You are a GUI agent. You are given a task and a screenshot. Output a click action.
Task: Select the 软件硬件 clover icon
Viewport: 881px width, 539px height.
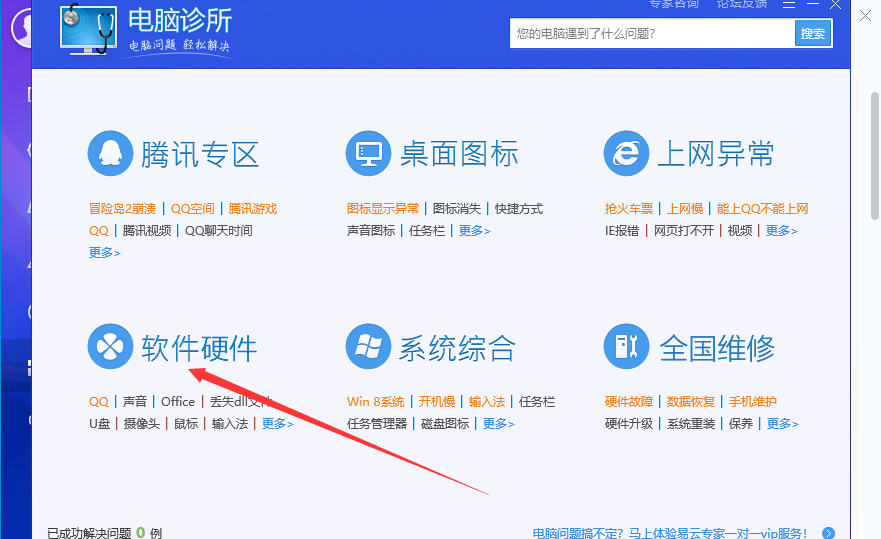(110, 347)
